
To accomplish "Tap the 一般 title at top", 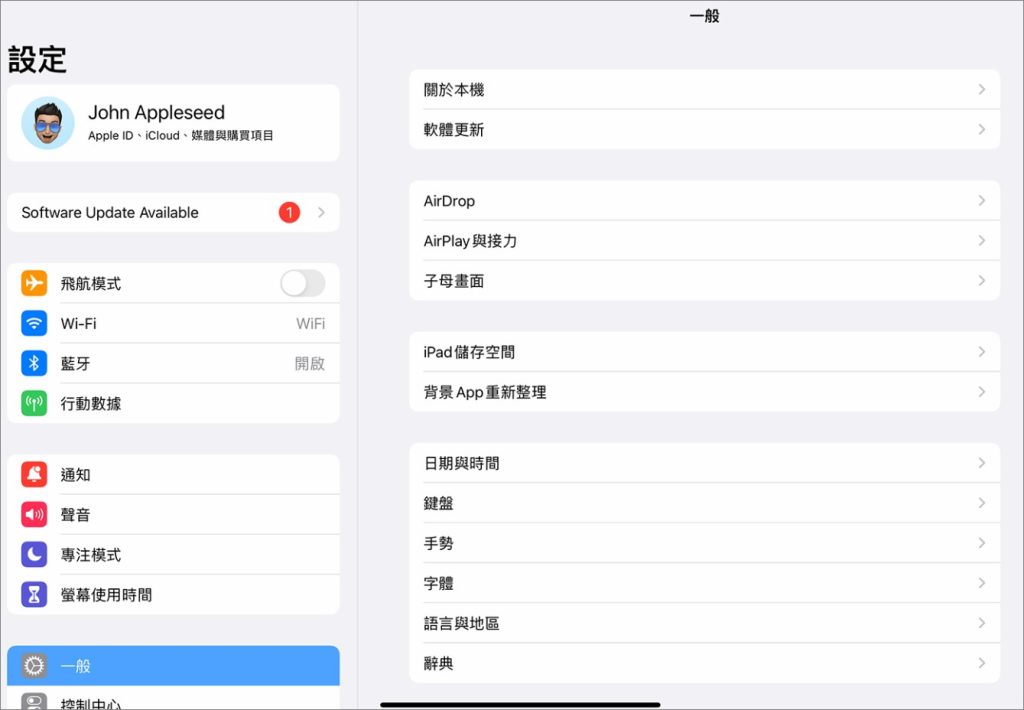I will tap(705, 16).
